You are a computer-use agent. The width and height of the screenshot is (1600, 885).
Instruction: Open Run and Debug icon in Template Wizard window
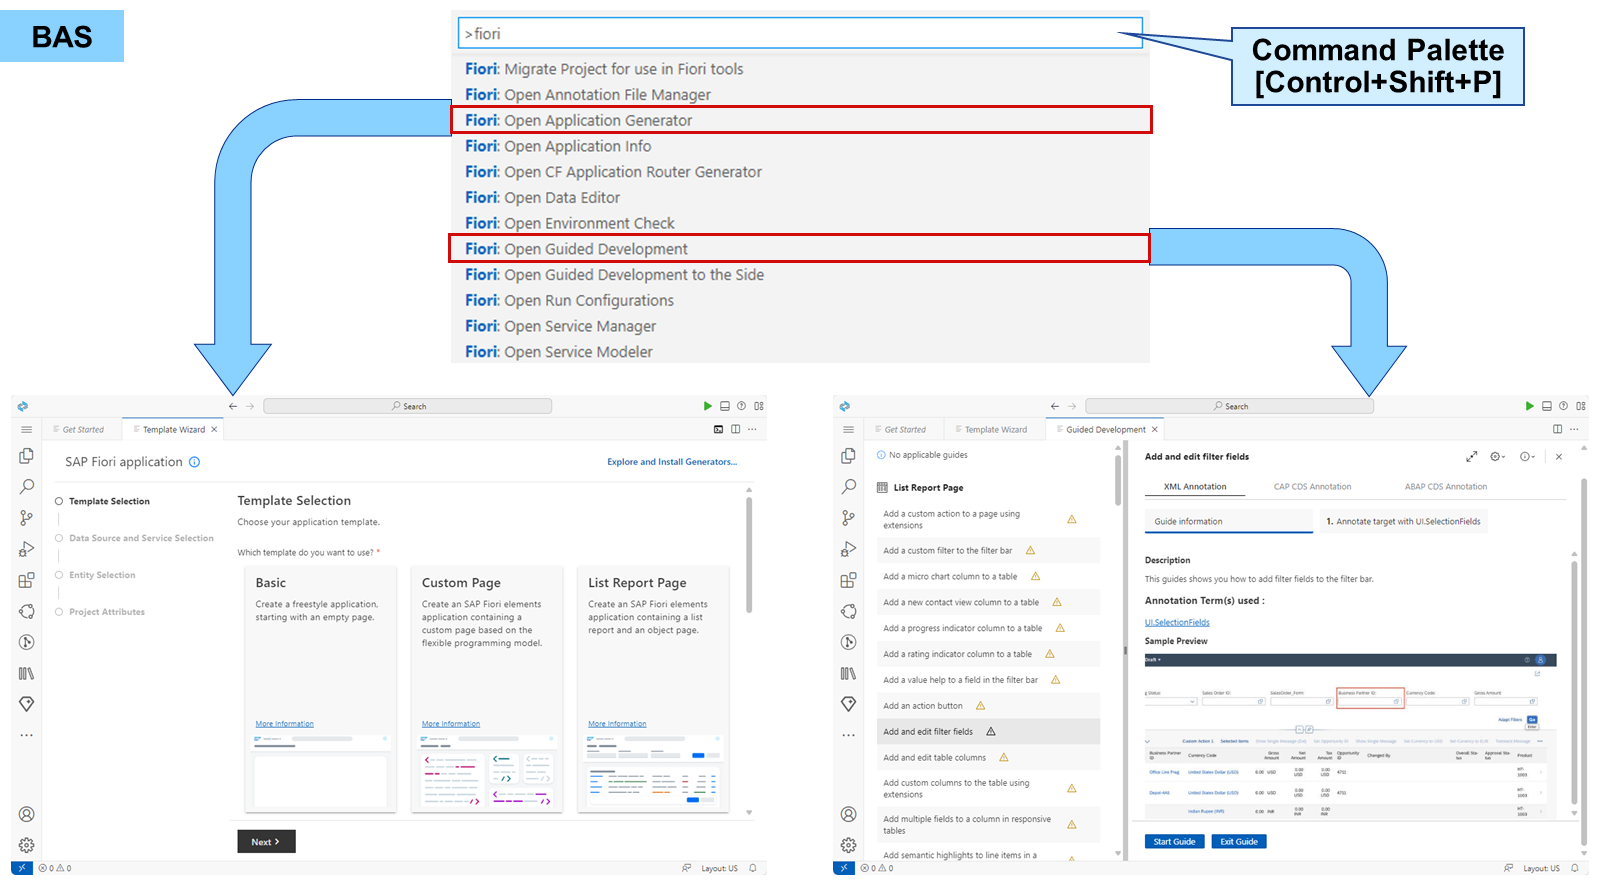pyautogui.click(x=27, y=548)
